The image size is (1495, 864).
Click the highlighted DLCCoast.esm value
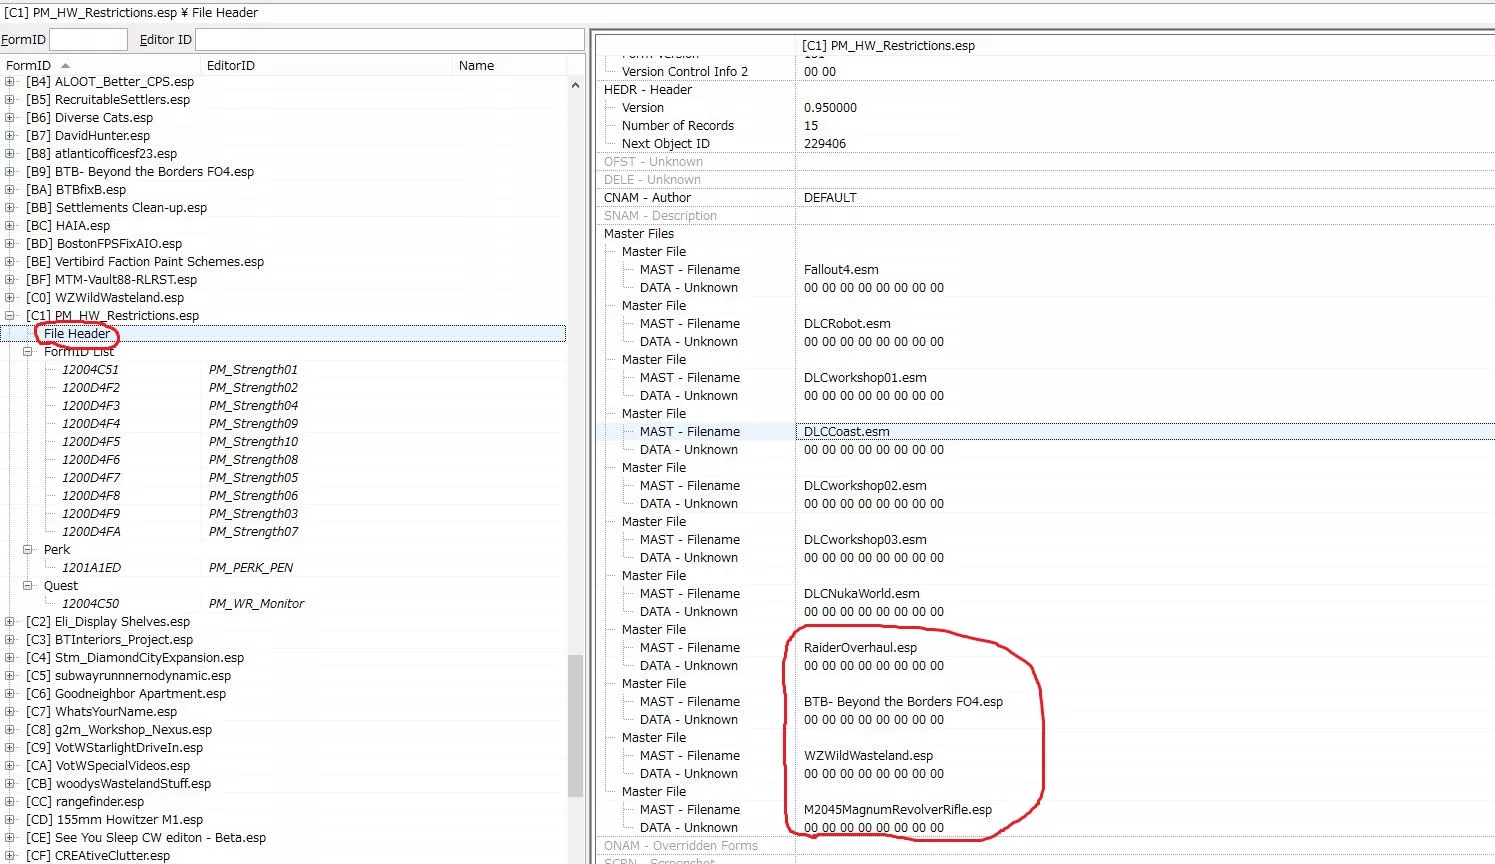(x=846, y=432)
